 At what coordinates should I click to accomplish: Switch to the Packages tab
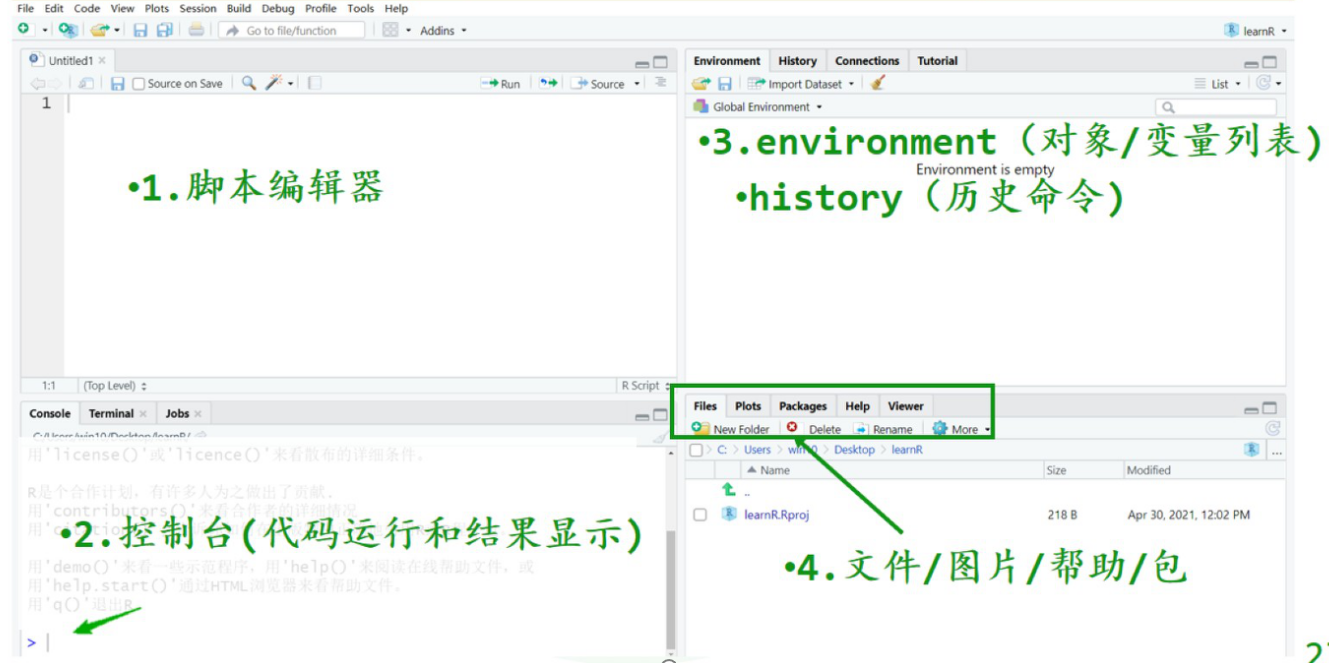pos(803,406)
